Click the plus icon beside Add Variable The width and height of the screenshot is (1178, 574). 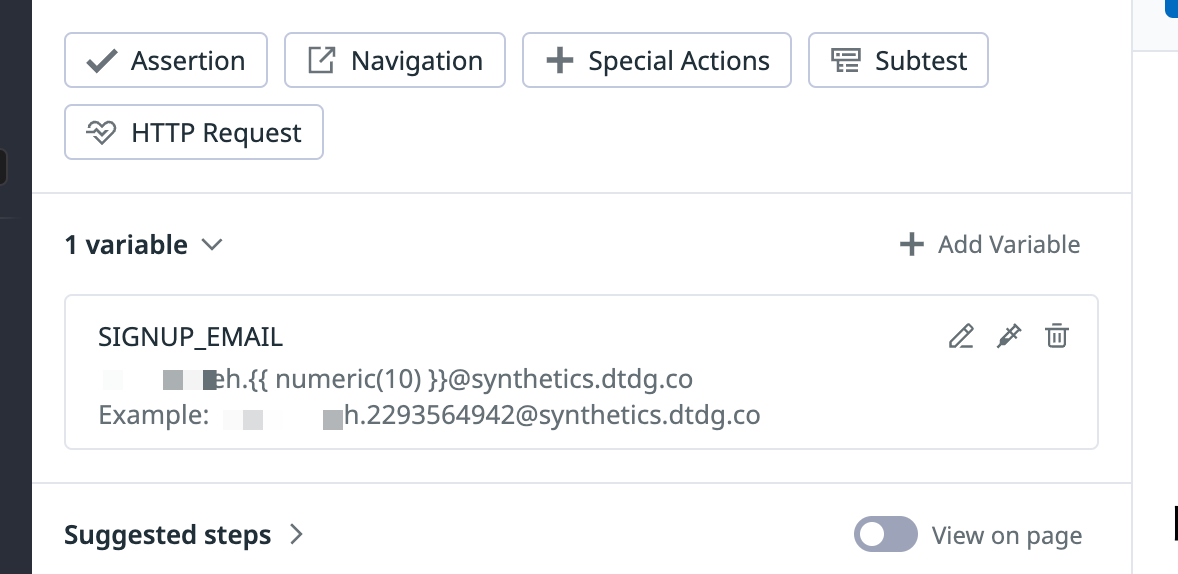(911, 244)
